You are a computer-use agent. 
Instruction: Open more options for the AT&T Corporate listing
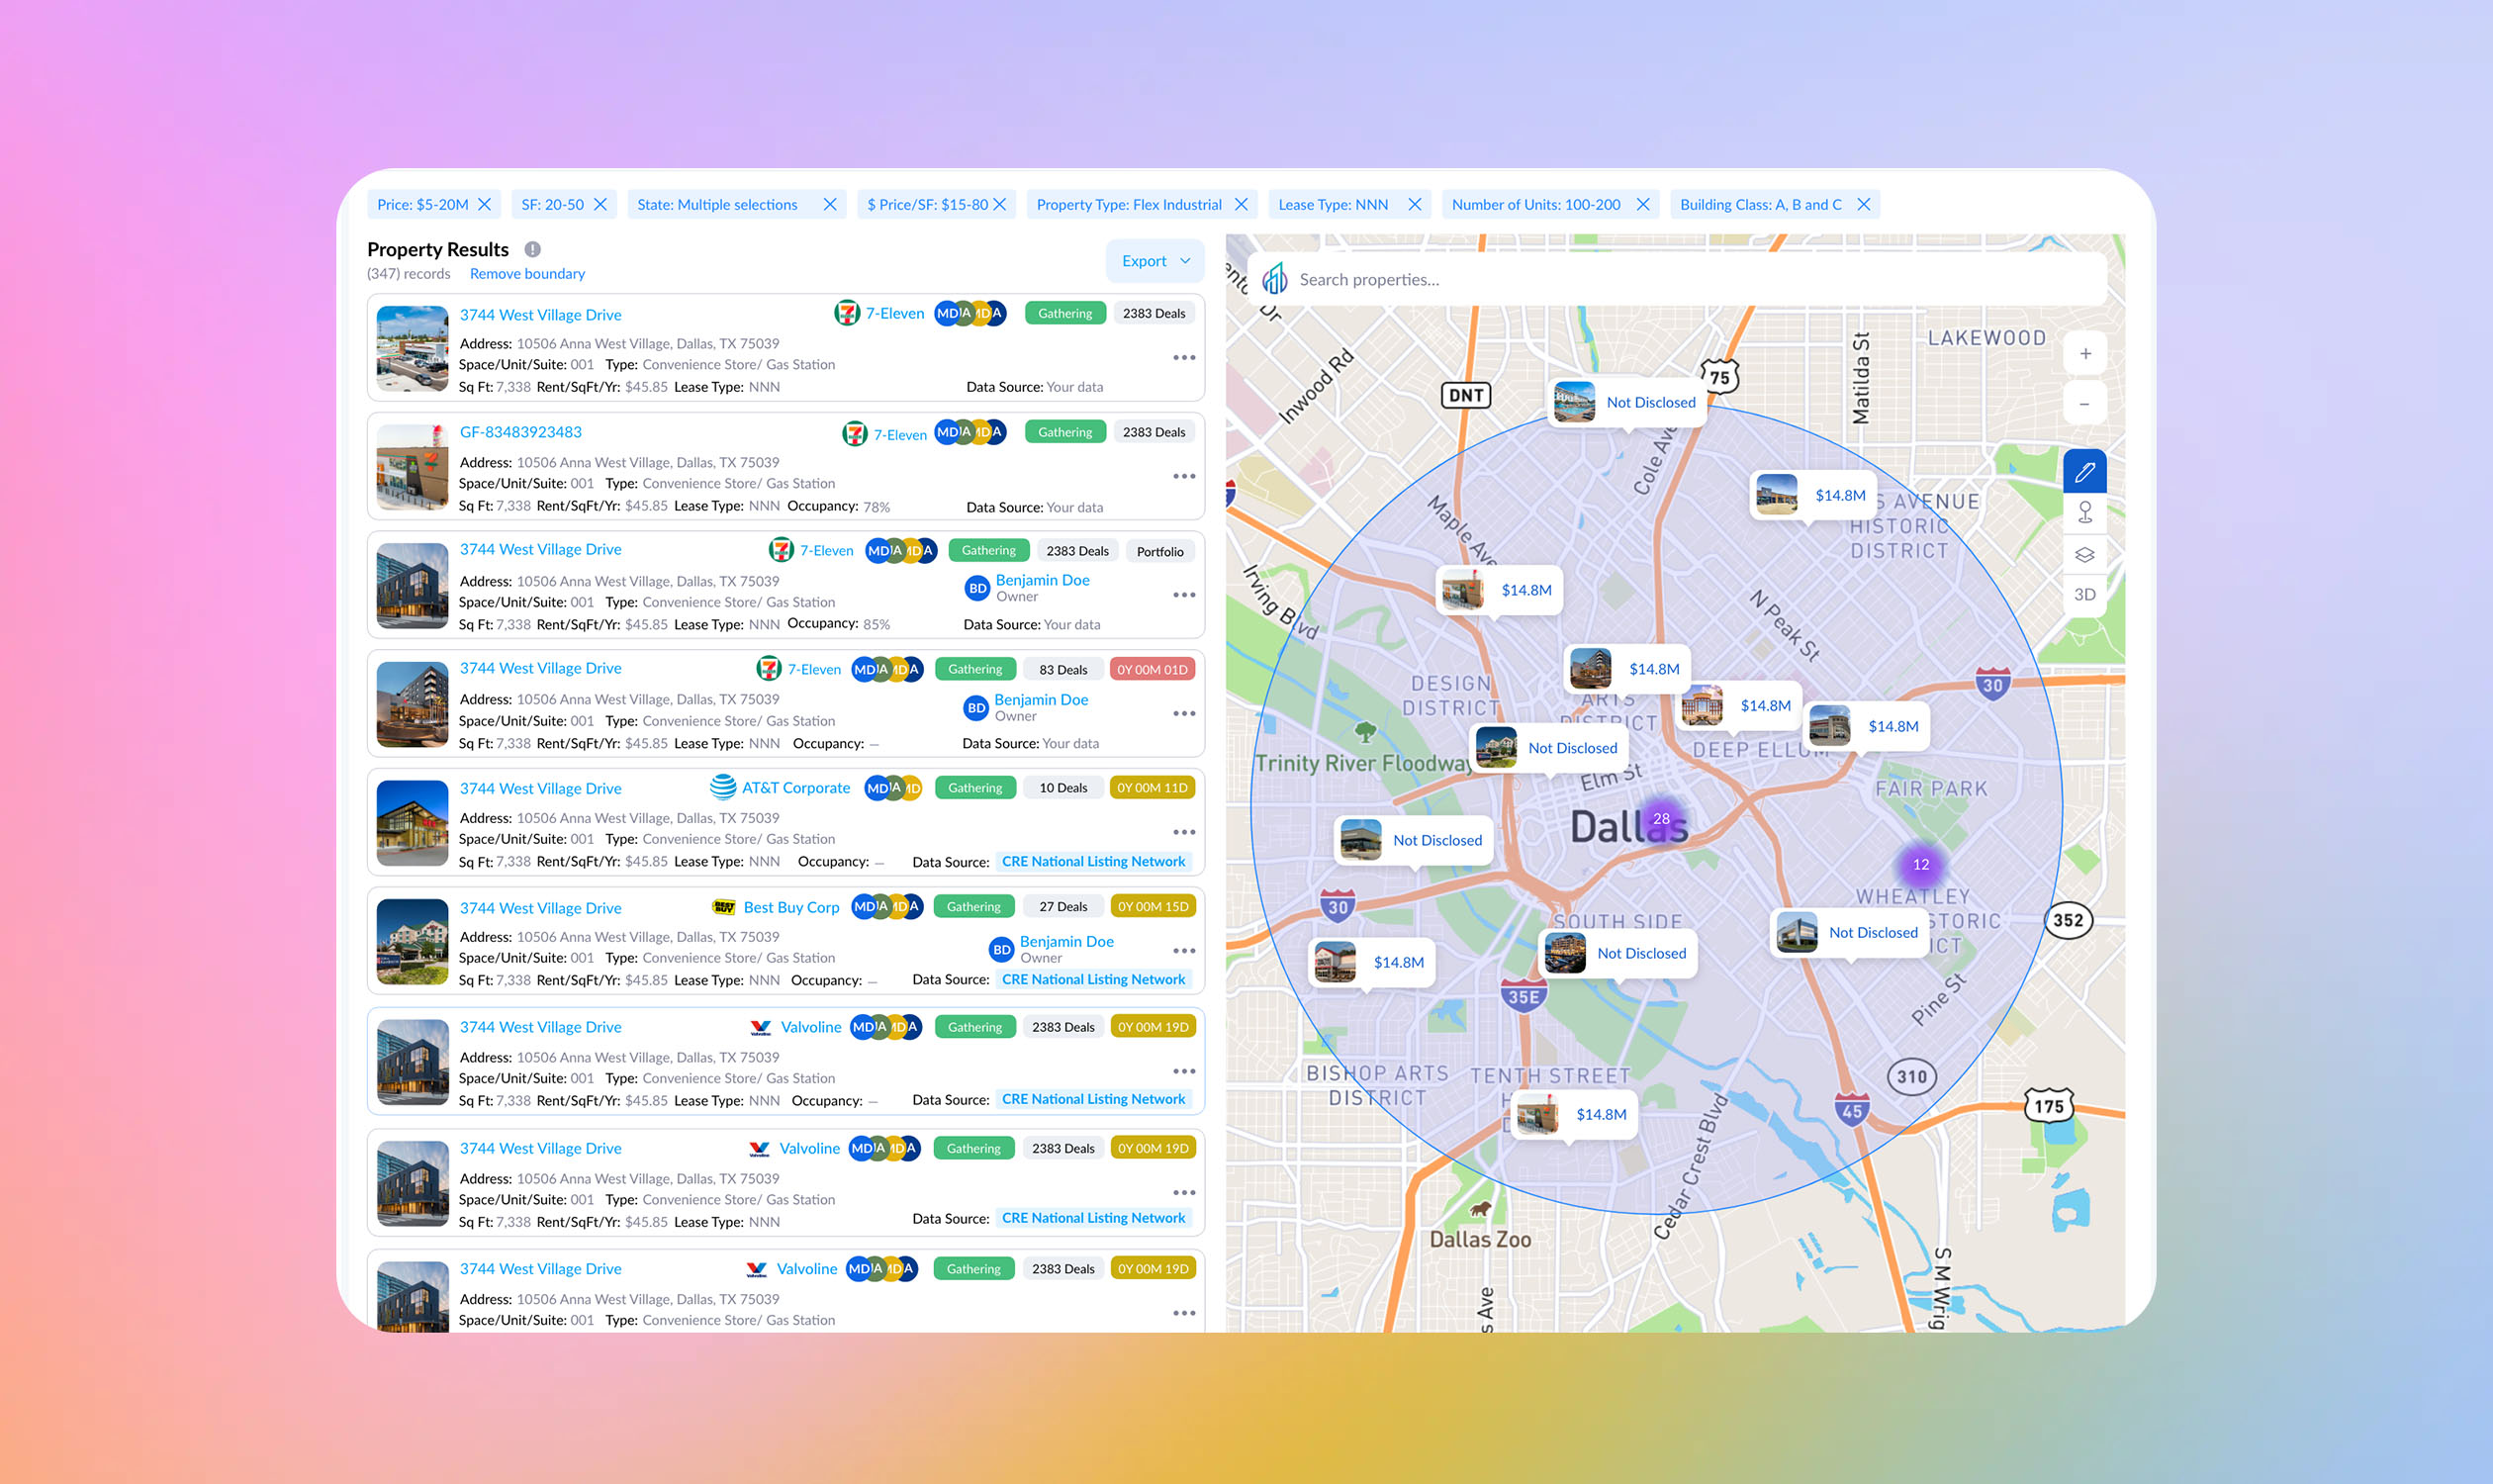pyautogui.click(x=1184, y=832)
